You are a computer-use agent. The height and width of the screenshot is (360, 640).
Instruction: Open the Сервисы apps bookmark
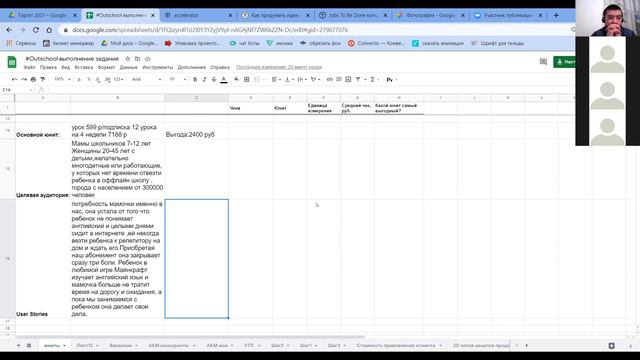click(x=21, y=43)
